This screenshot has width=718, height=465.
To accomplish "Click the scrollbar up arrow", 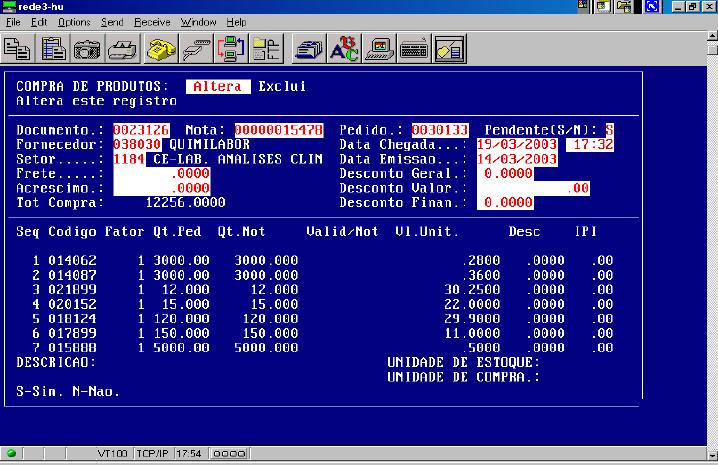I will coord(713,36).
